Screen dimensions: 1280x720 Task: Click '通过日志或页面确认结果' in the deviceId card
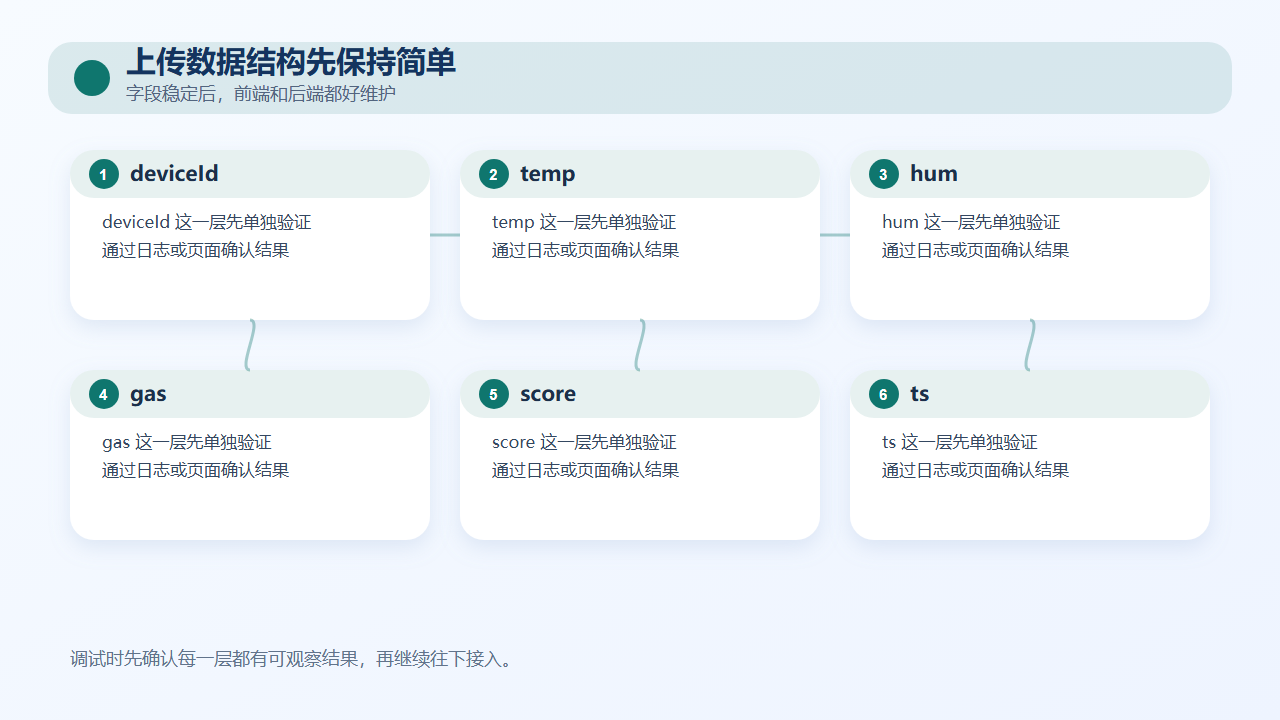pyautogui.click(x=196, y=250)
